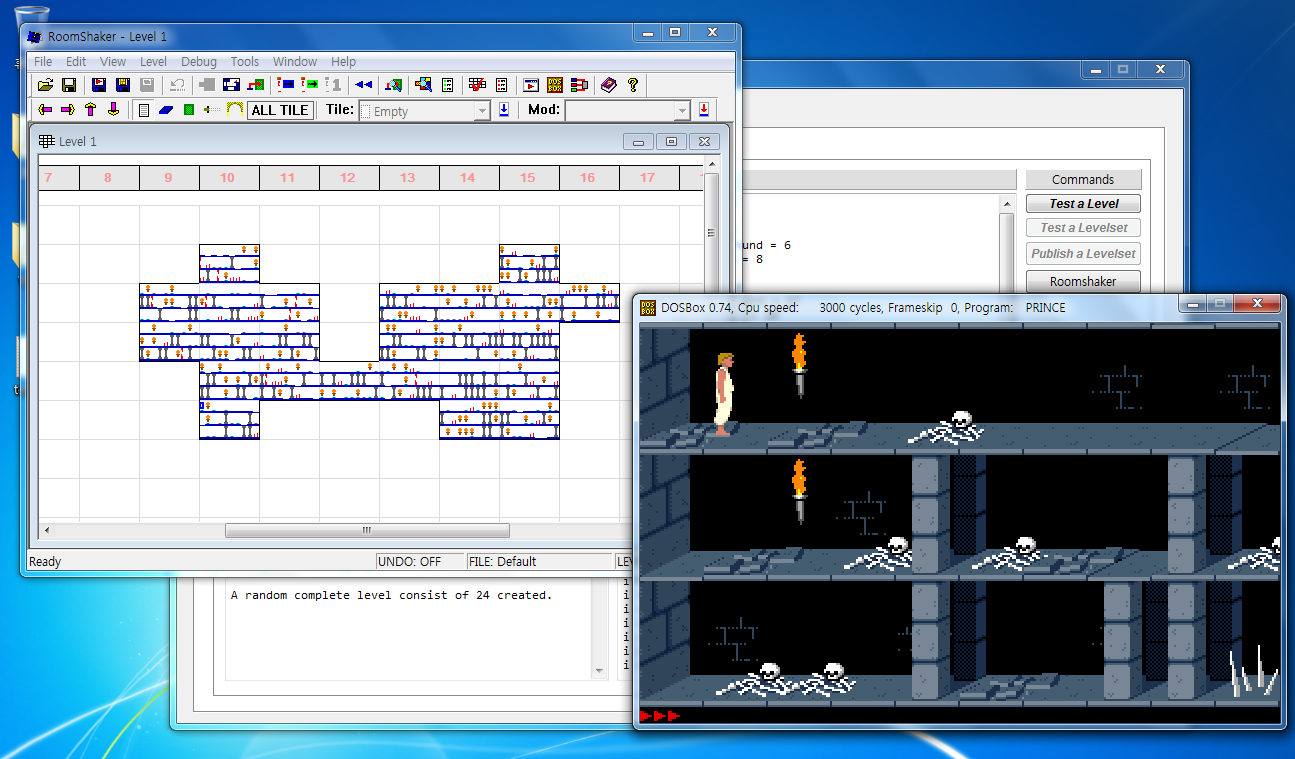Click the blue floppy icon with red flag

coord(99,85)
